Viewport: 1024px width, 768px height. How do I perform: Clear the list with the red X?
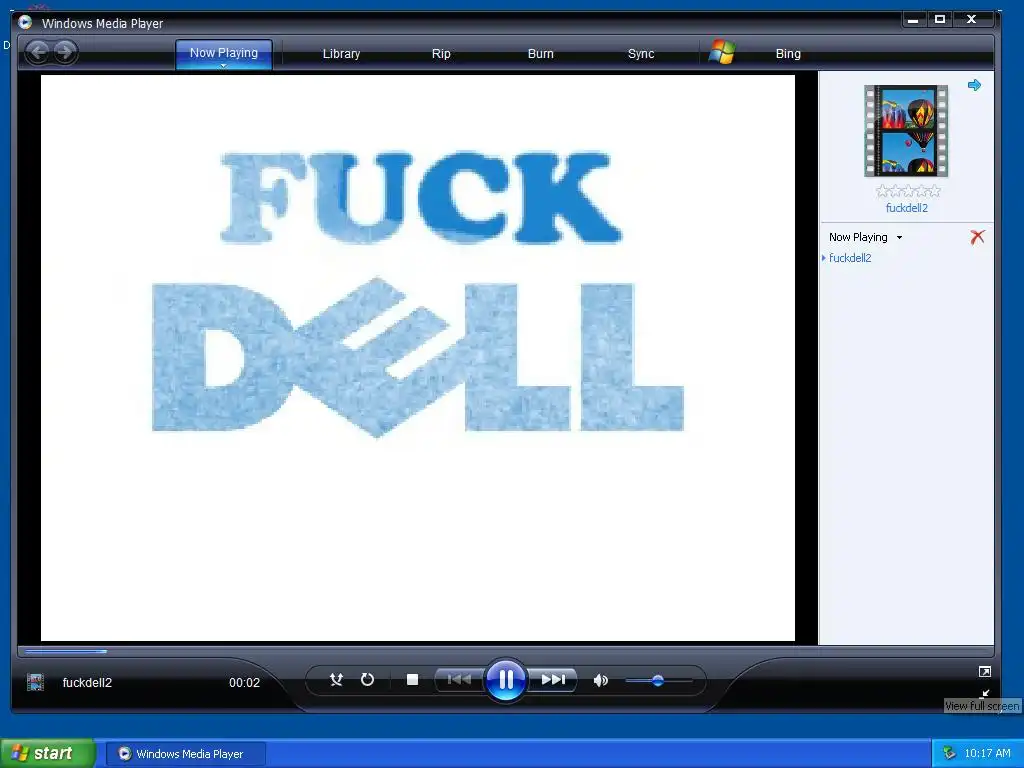tap(977, 236)
